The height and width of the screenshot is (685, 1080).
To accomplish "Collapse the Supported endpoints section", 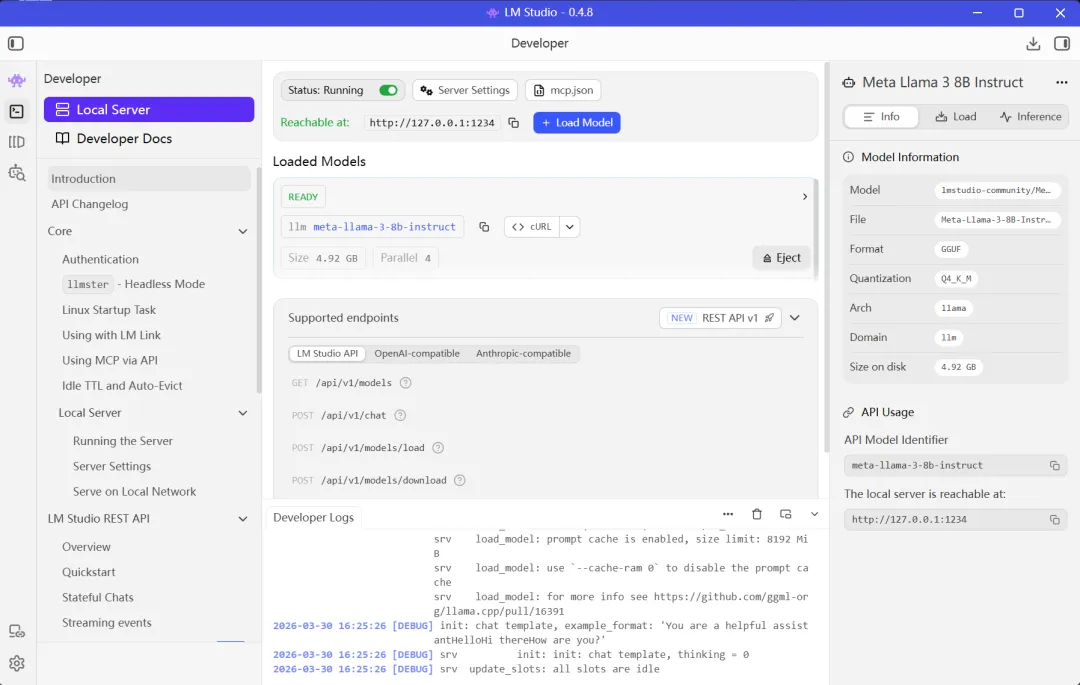I will 795,318.
